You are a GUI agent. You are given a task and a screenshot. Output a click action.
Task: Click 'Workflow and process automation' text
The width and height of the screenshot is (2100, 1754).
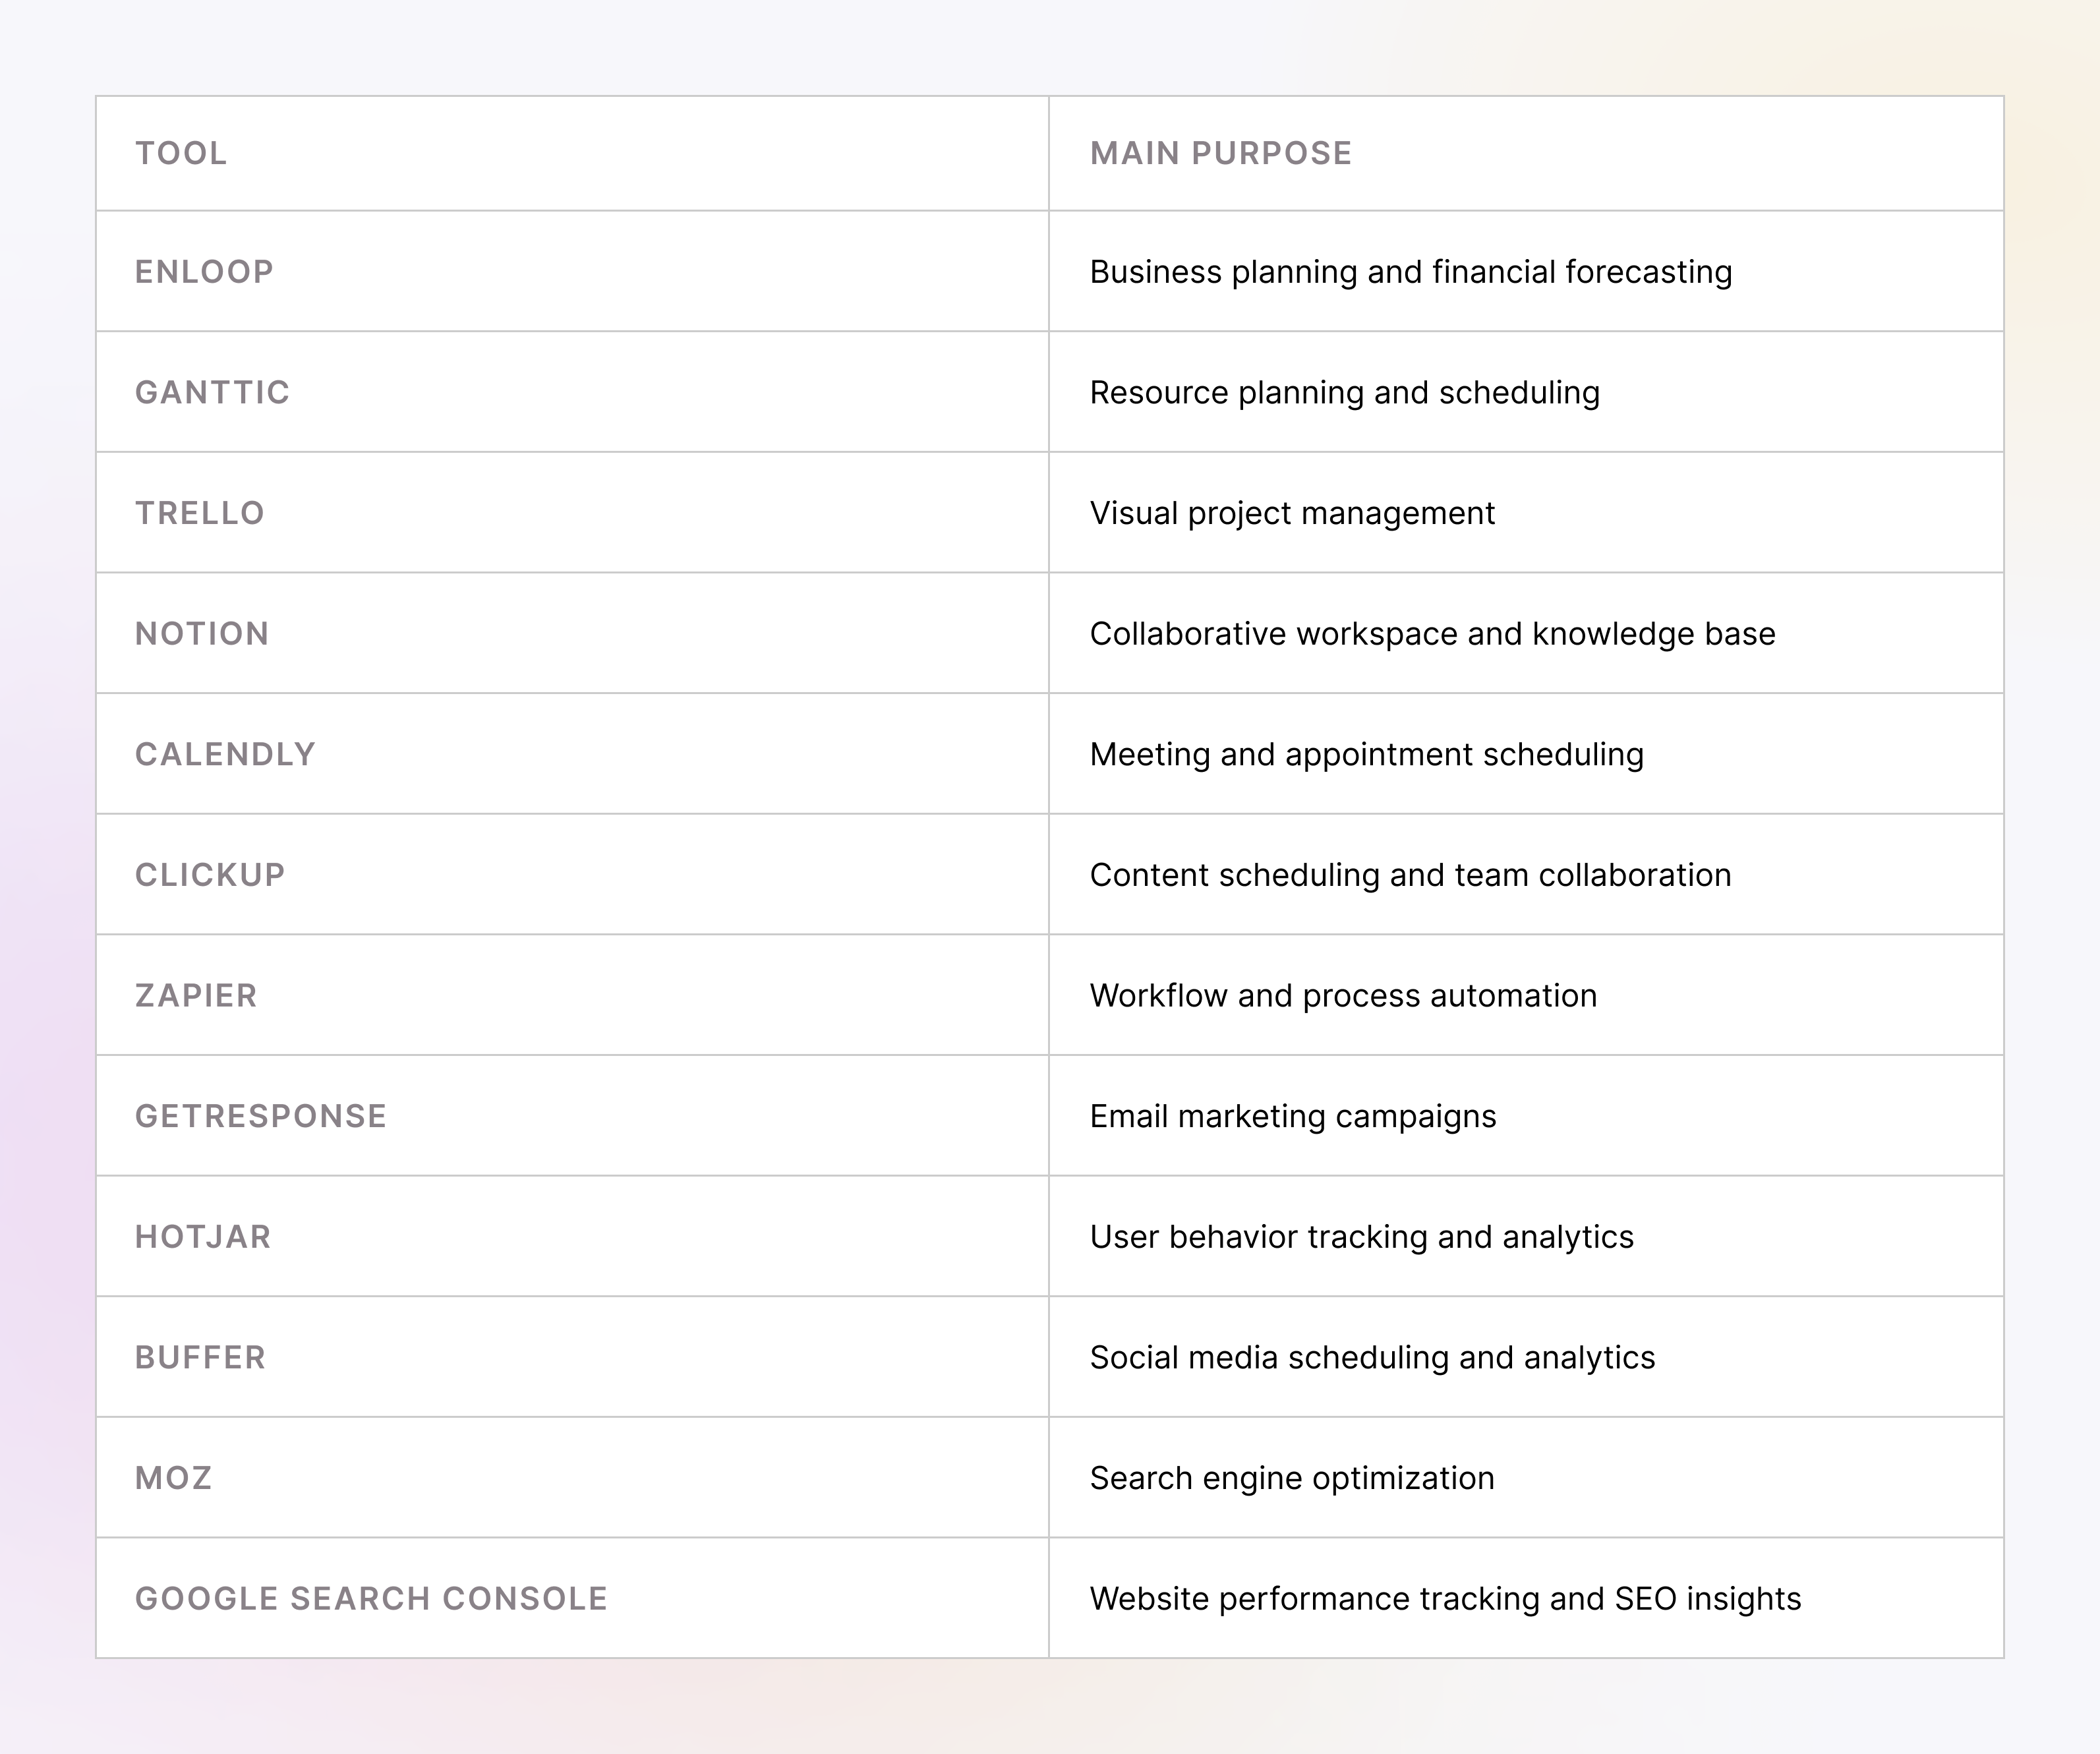tap(1343, 996)
